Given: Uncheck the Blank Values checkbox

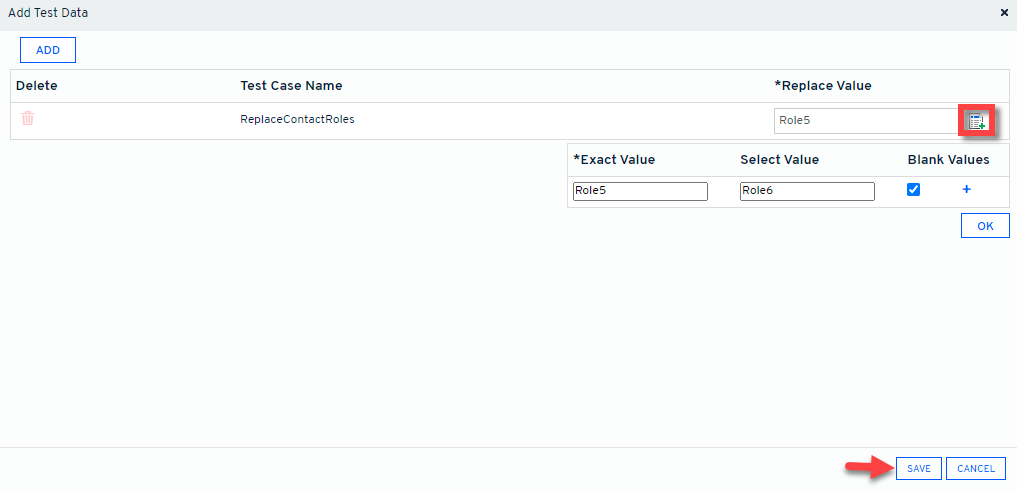Looking at the screenshot, I should 913,190.
